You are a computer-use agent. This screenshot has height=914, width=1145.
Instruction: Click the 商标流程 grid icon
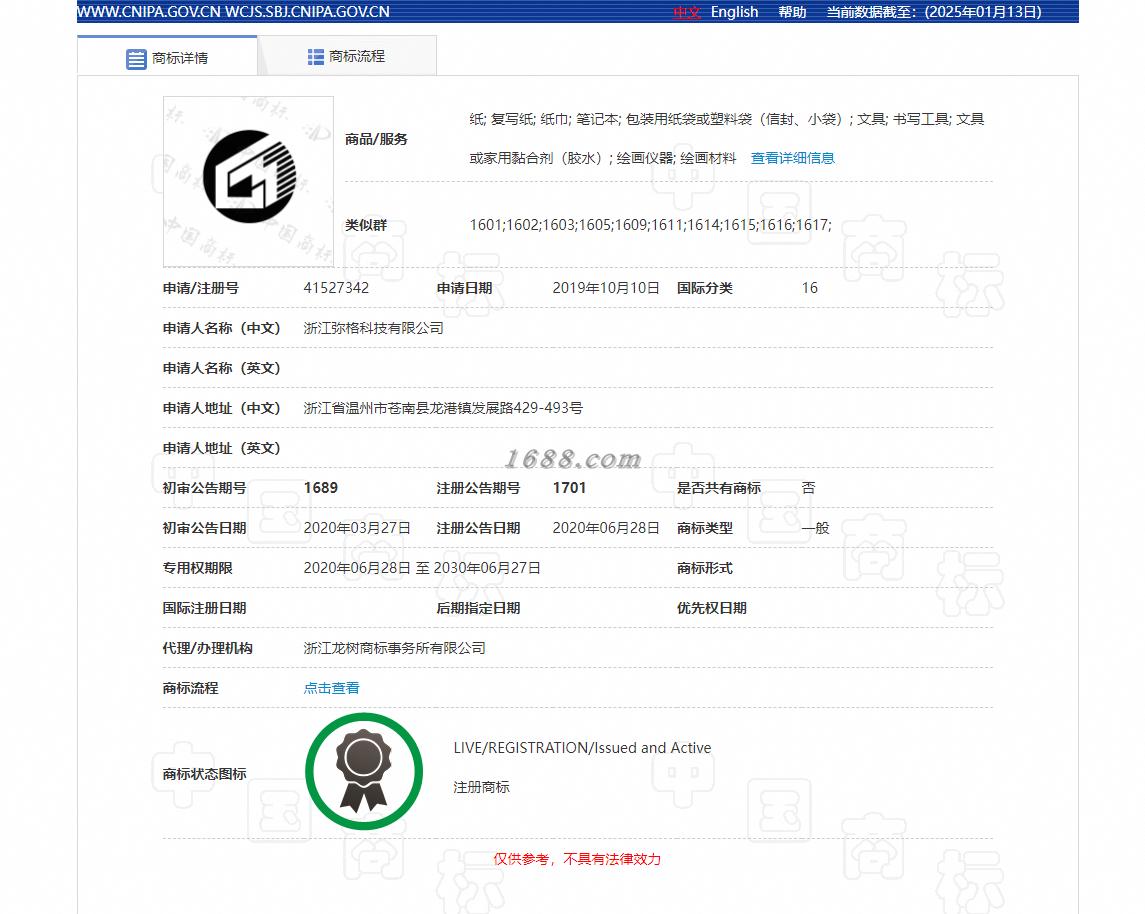315,57
